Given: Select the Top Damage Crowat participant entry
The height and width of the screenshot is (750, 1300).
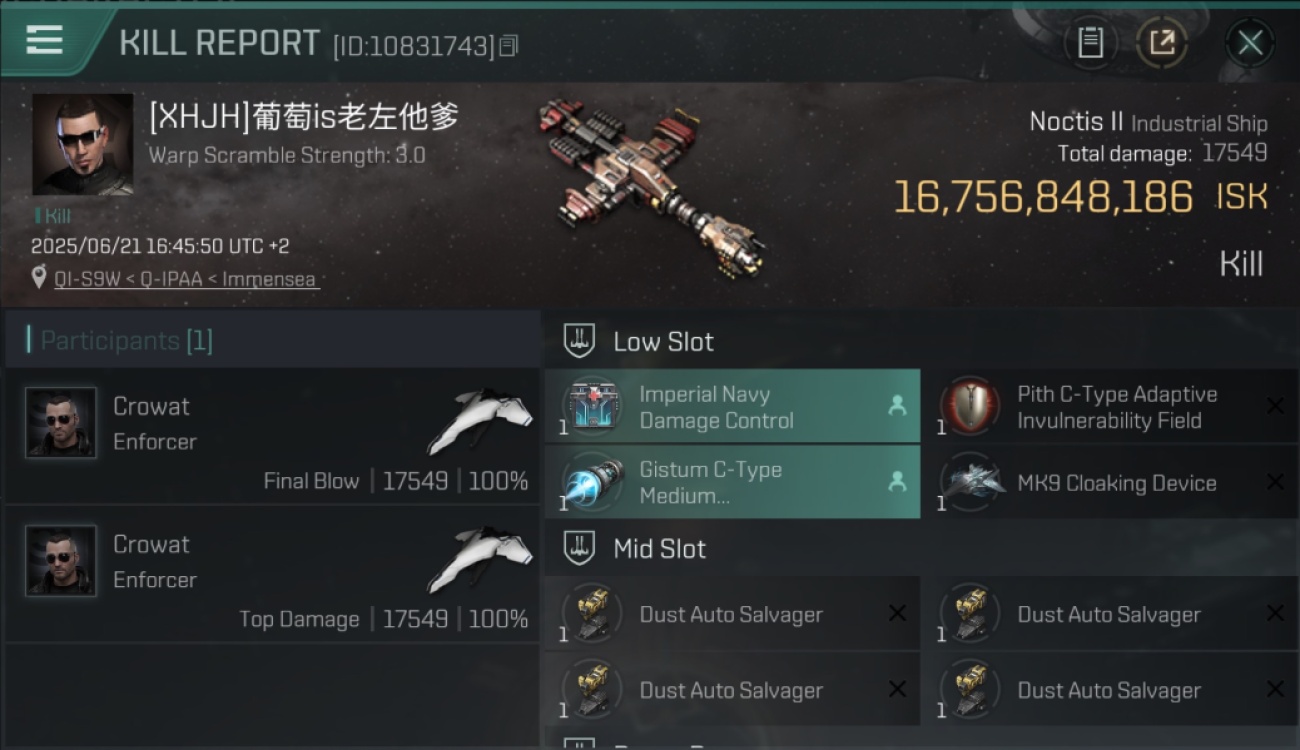Looking at the screenshot, I should (x=272, y=575).
